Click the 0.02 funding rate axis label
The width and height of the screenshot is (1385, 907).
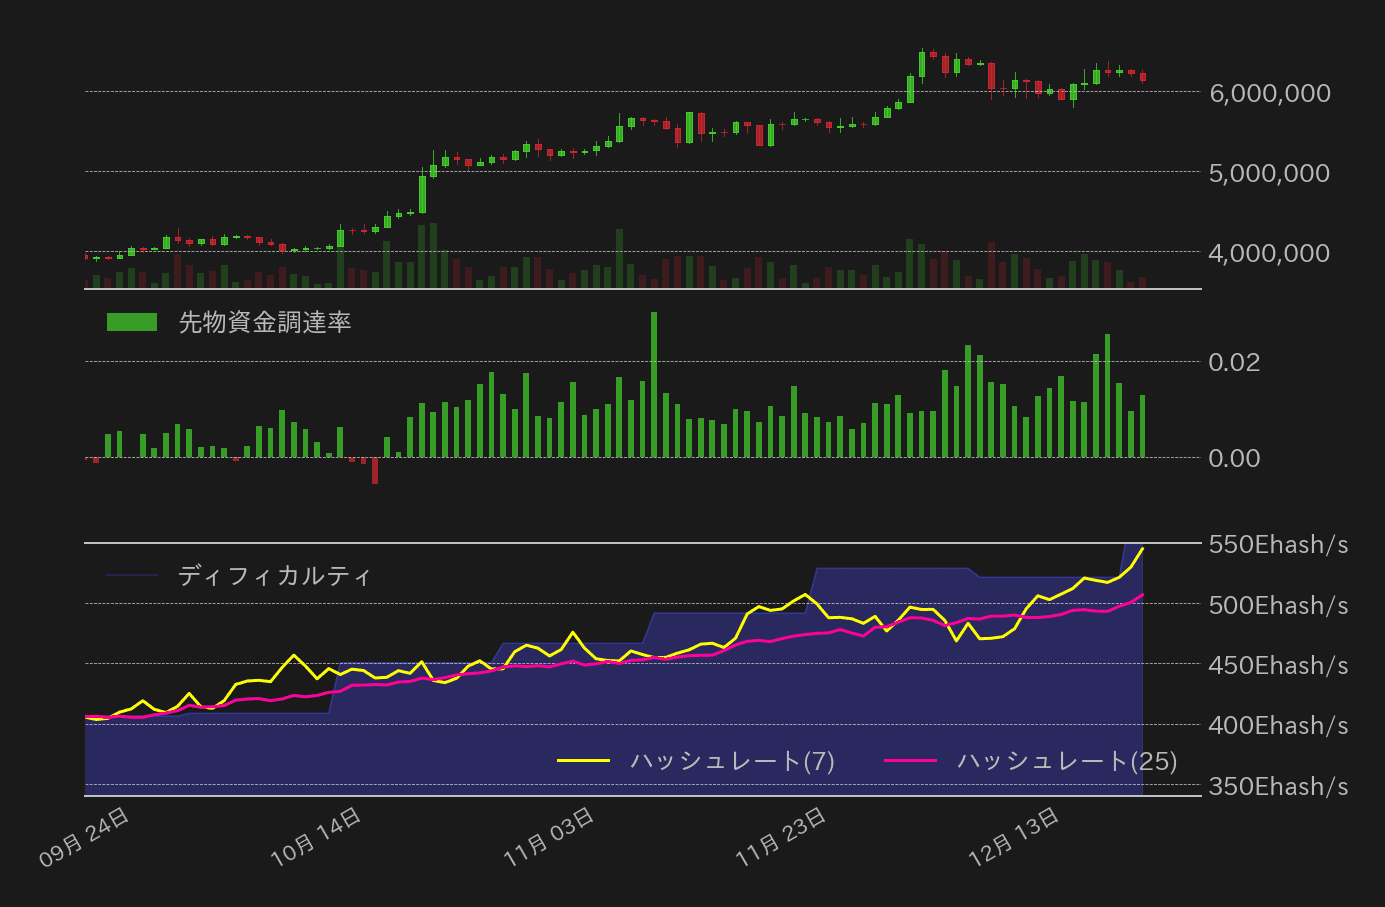1234,362
